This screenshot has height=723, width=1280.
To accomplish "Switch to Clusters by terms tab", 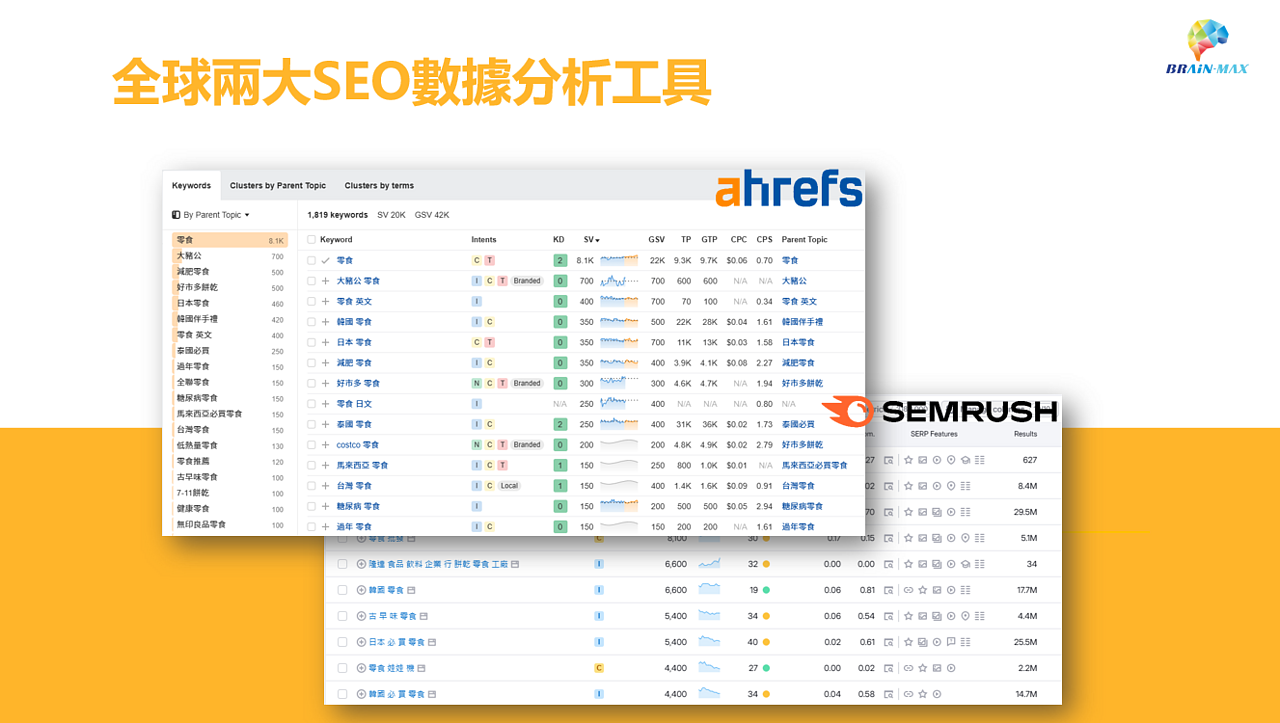I will 379,186.
